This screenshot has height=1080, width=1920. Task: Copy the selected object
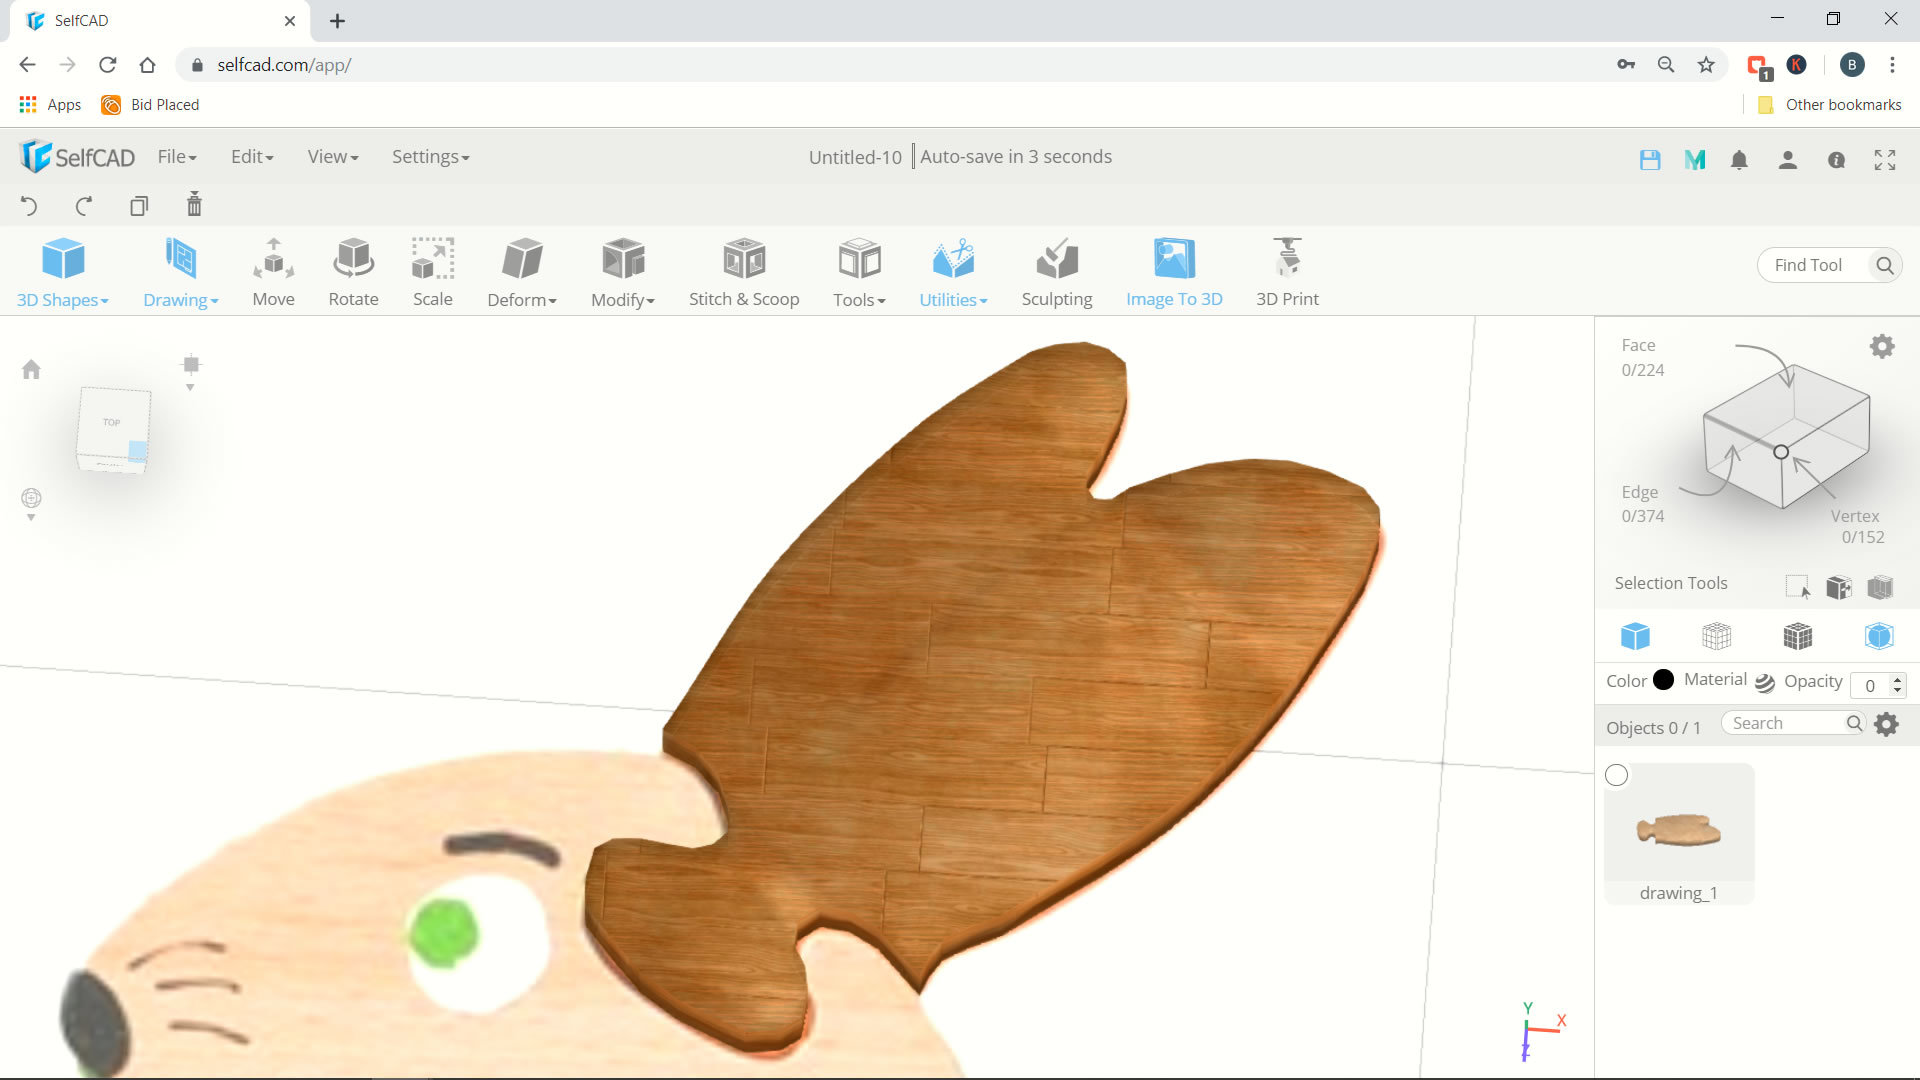139,206
